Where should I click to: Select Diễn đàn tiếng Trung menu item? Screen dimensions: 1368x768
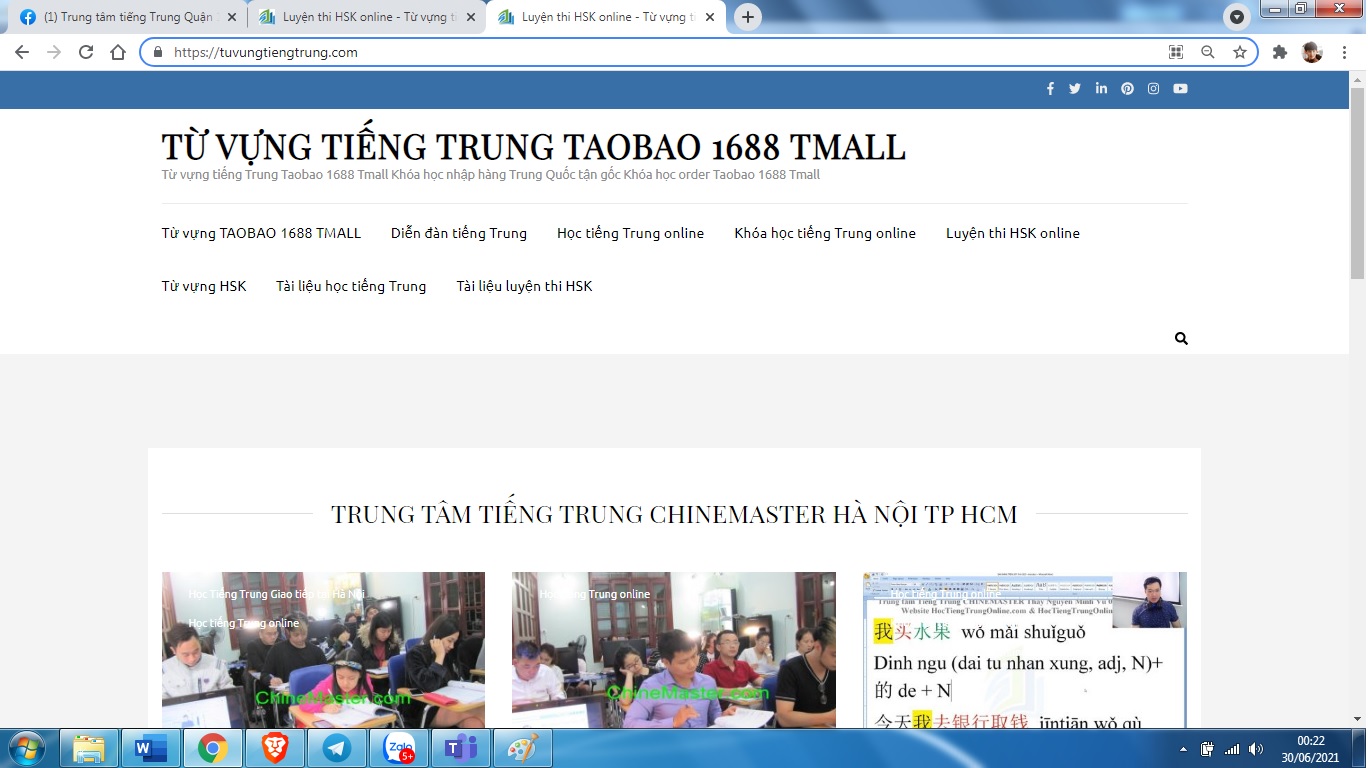(x=458, y=233)
